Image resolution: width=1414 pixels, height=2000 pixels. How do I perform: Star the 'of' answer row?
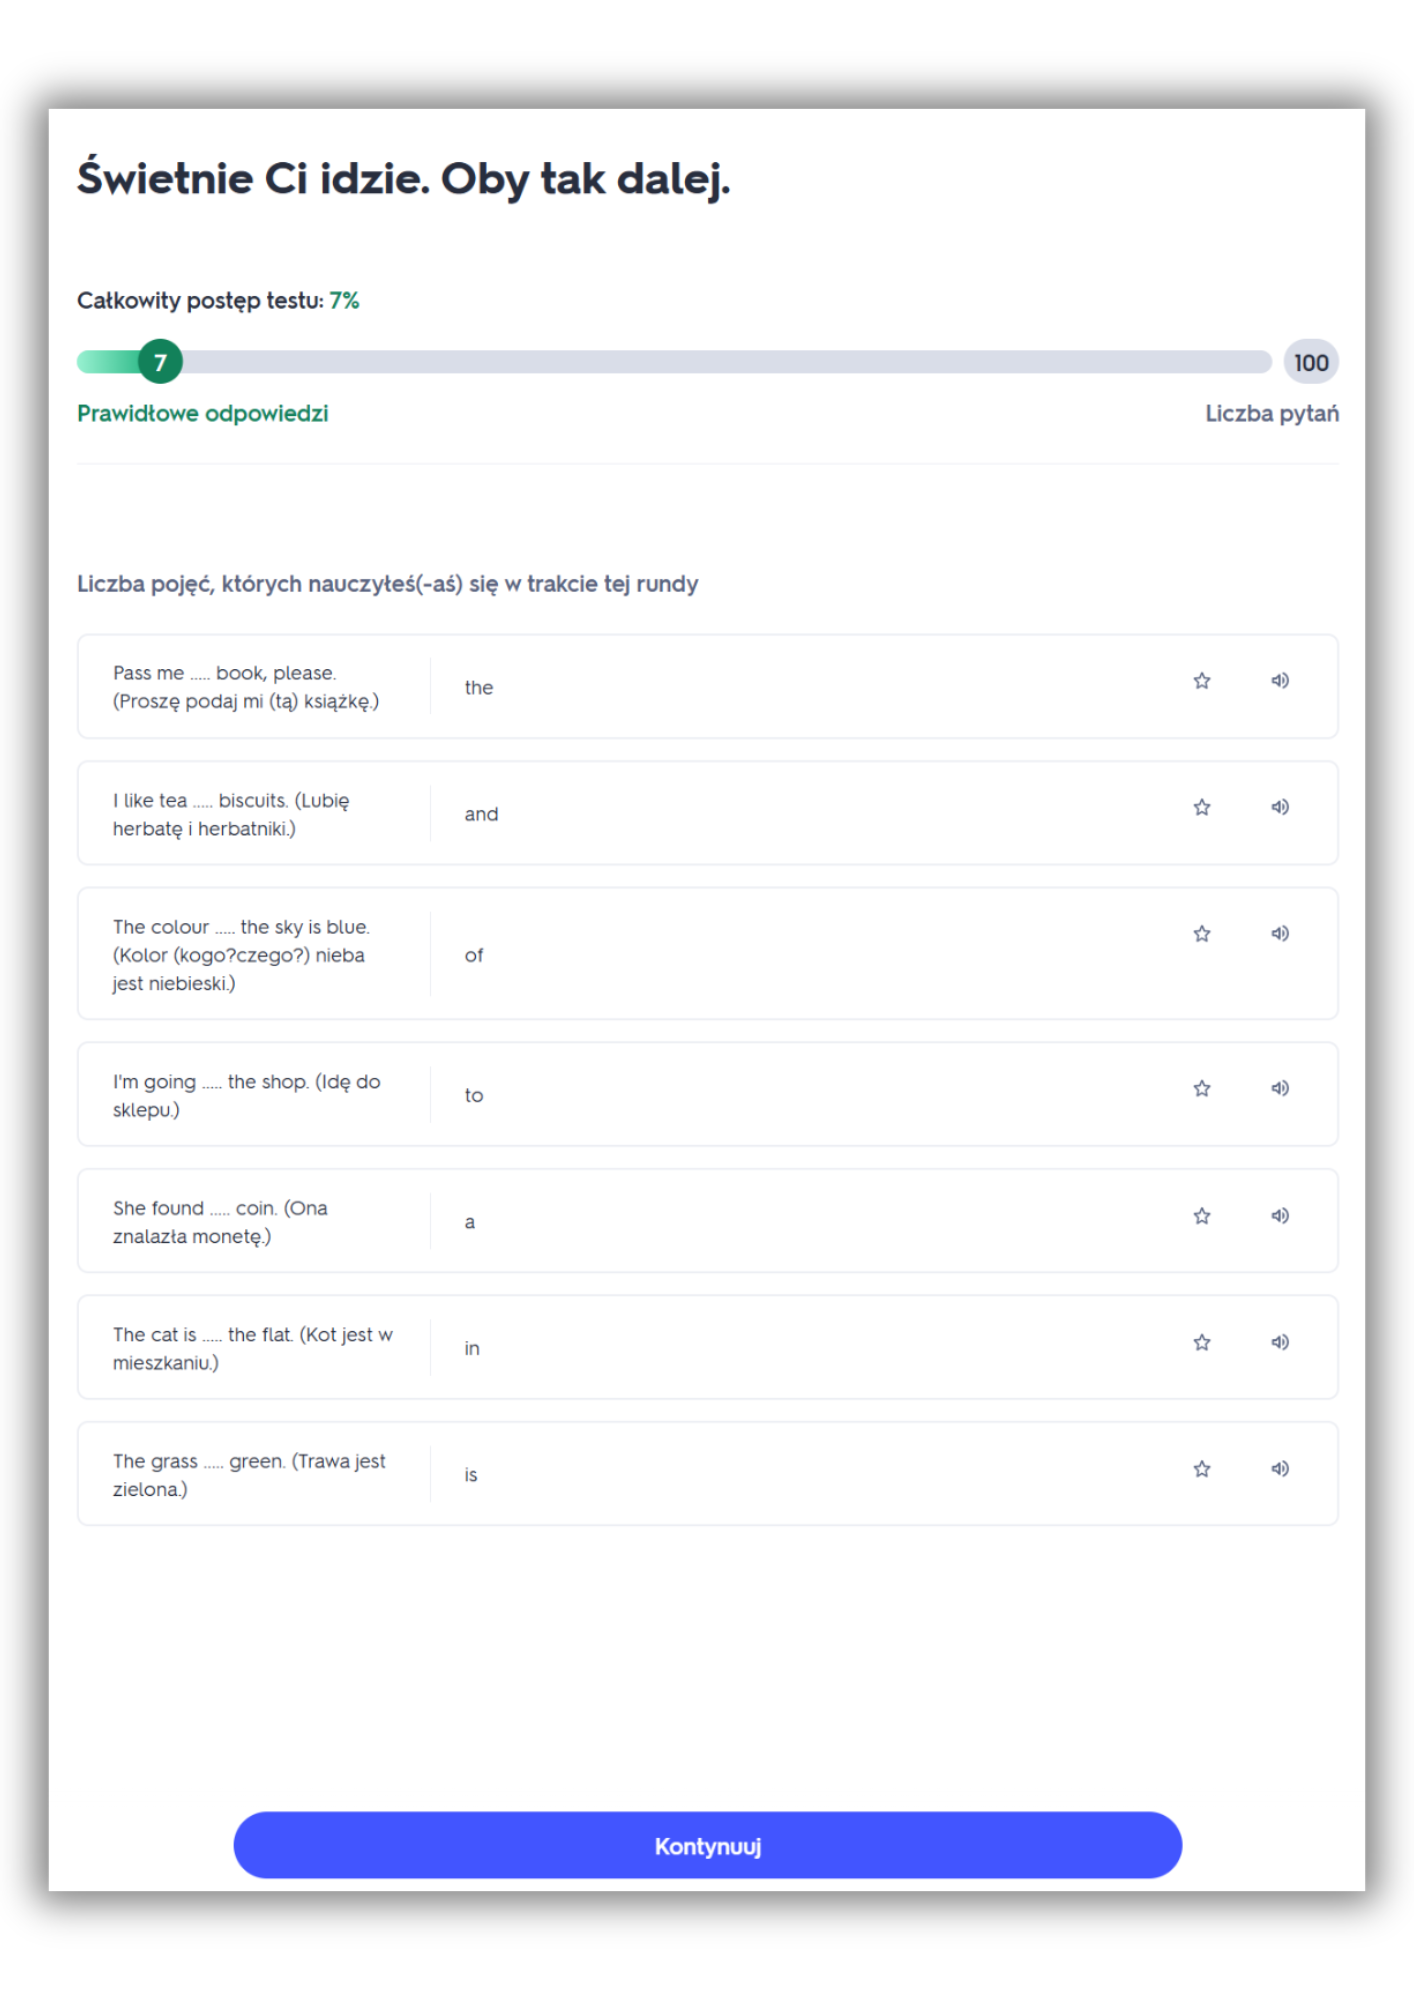[x=1201, y=934]
